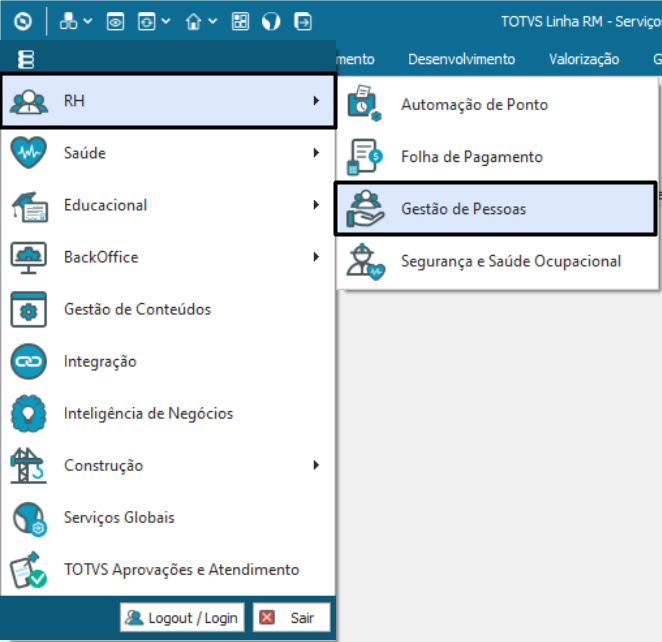Image resolution: width=662 pixels, height=642 pixels.
Task: Click the TOTVS Linha RM title text
Action: 581,22
